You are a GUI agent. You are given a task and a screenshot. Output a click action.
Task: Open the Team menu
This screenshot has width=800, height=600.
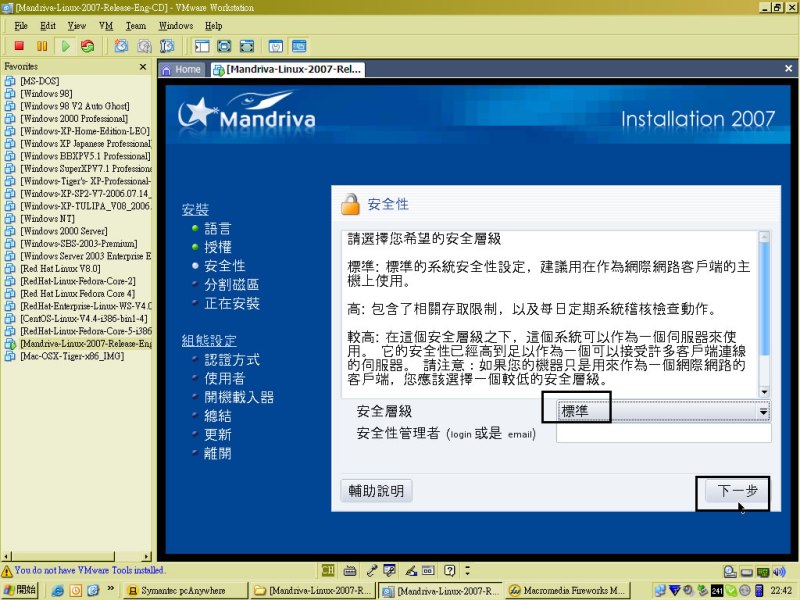136,26
